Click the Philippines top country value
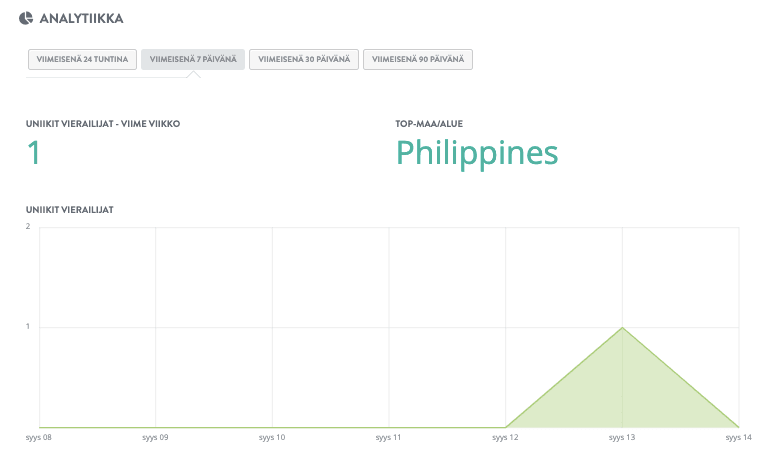This screenshot has width=766, height=449. (x=477, y=152)
